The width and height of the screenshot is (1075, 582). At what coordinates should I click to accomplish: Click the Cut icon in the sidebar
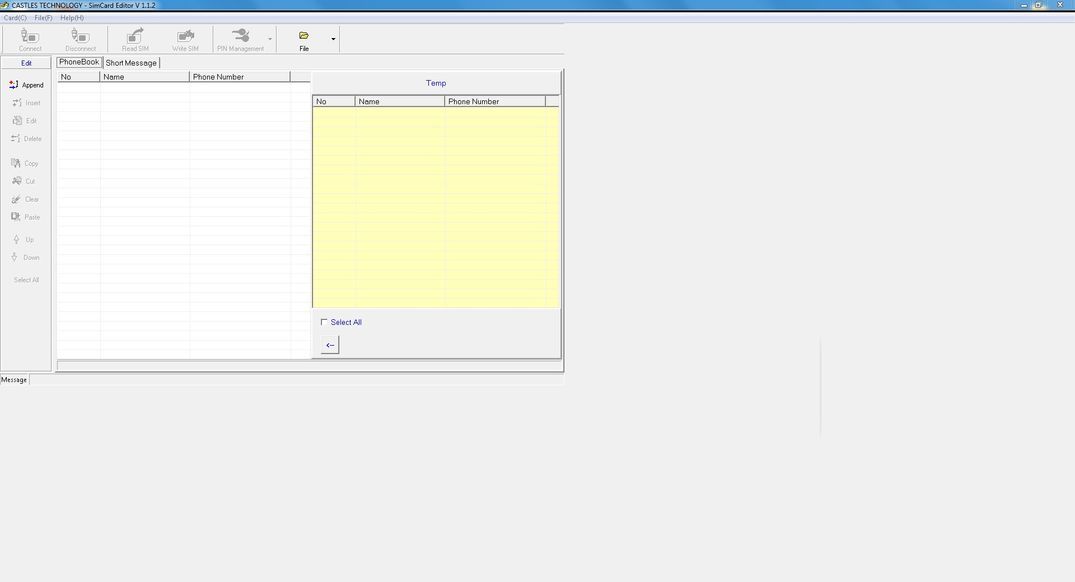coord(25,181)
